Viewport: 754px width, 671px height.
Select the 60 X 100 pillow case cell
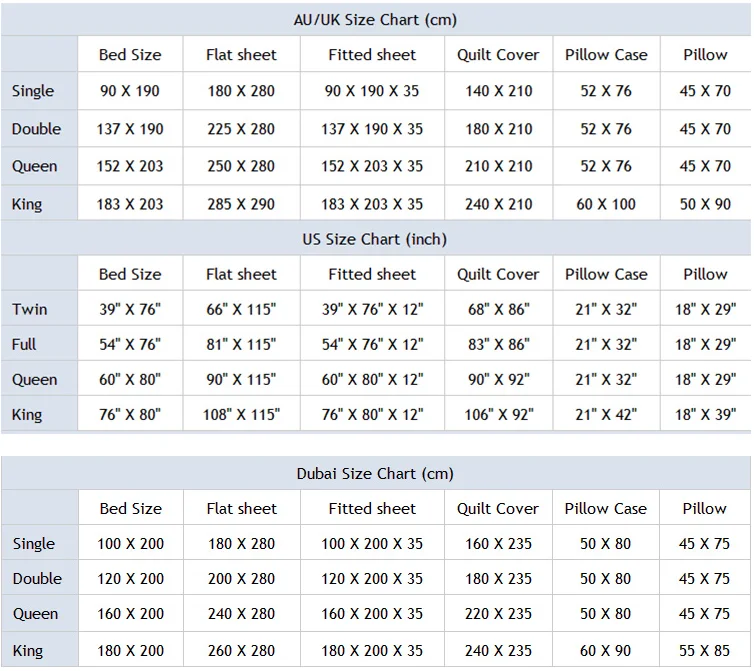click(606, 204)
